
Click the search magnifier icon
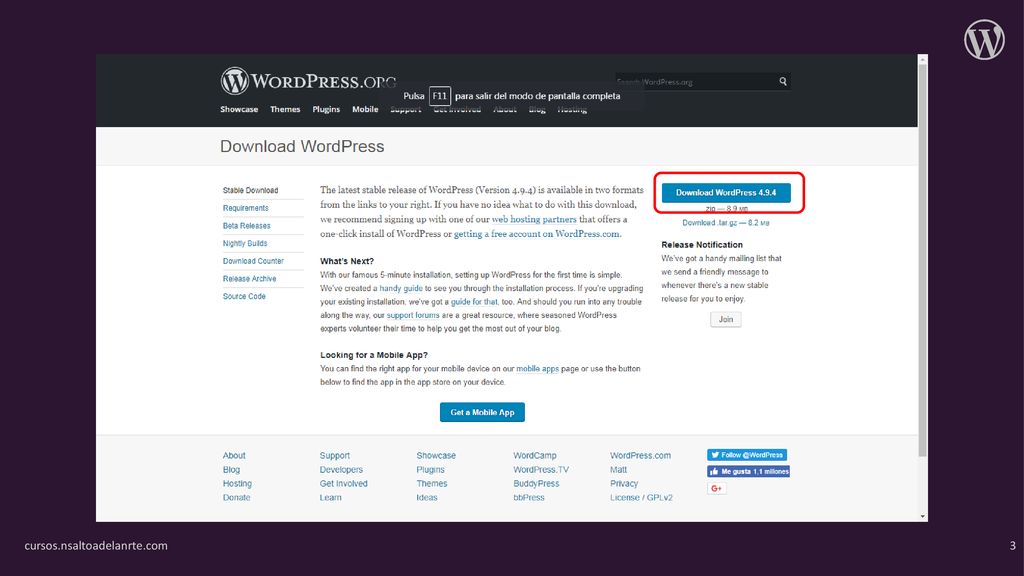click(x=782, y=82)
